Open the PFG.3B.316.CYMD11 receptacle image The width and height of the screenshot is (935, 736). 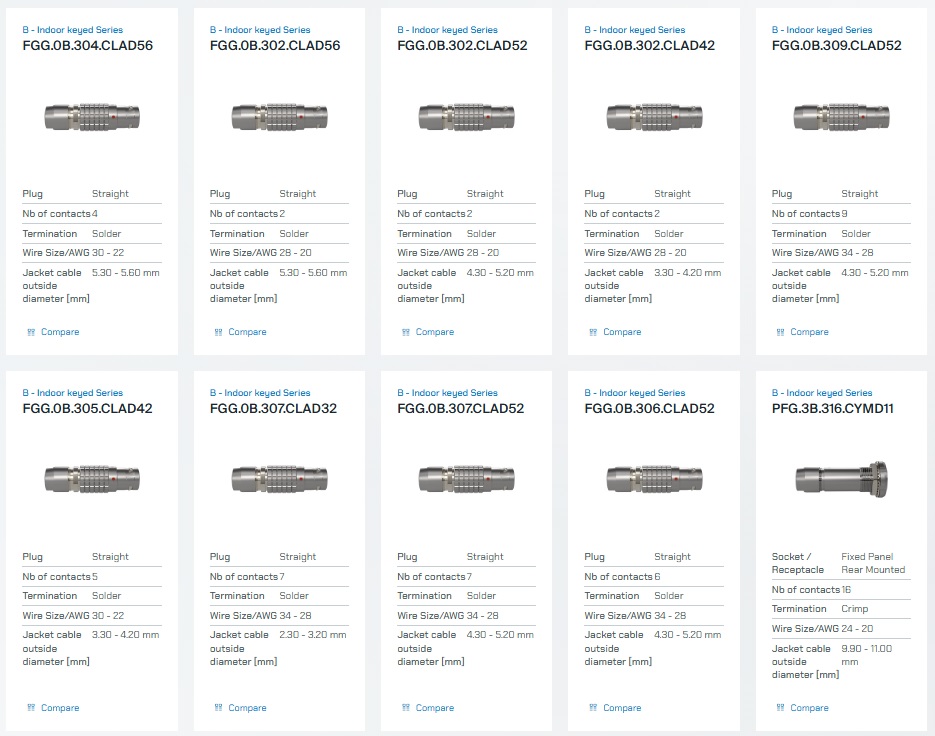(x=841, y=480)
